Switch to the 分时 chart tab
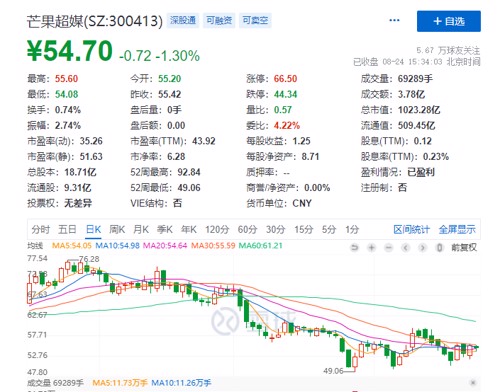The image size is (500, 392). [41, 229]
